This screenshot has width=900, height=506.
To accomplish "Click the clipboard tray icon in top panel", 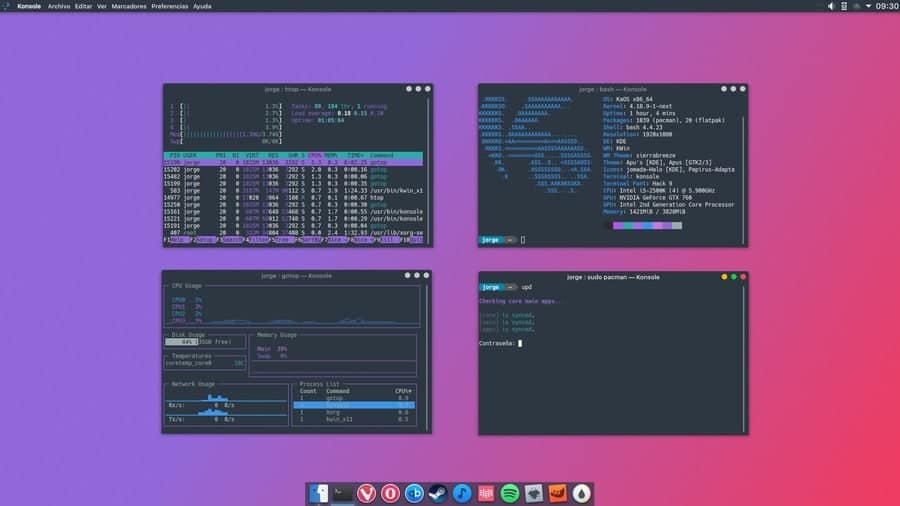I will click(844, 6).
